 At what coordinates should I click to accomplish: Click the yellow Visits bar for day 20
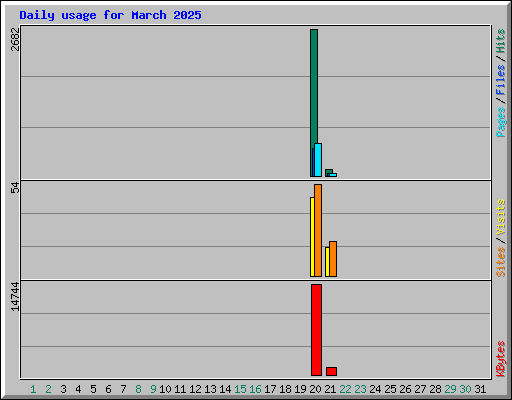(312, 237)
